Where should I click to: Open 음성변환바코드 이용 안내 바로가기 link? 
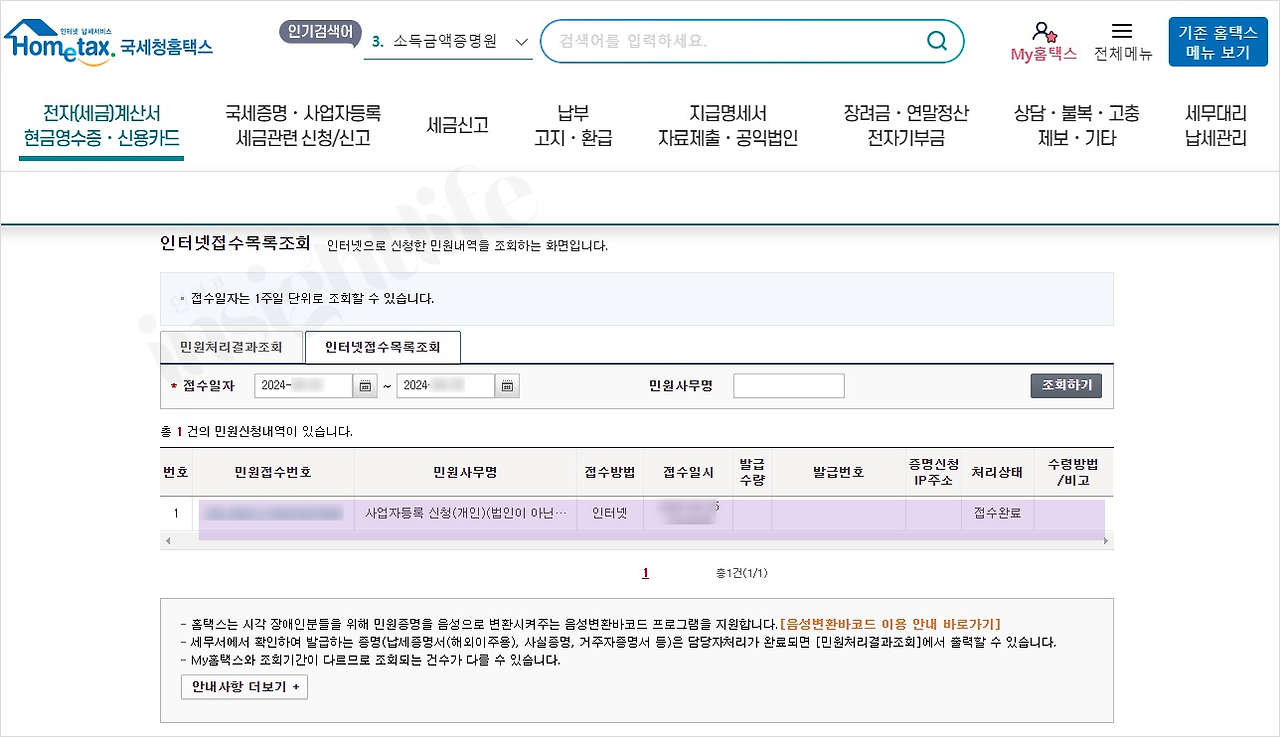pyautogui.click(x=890, y=624)
